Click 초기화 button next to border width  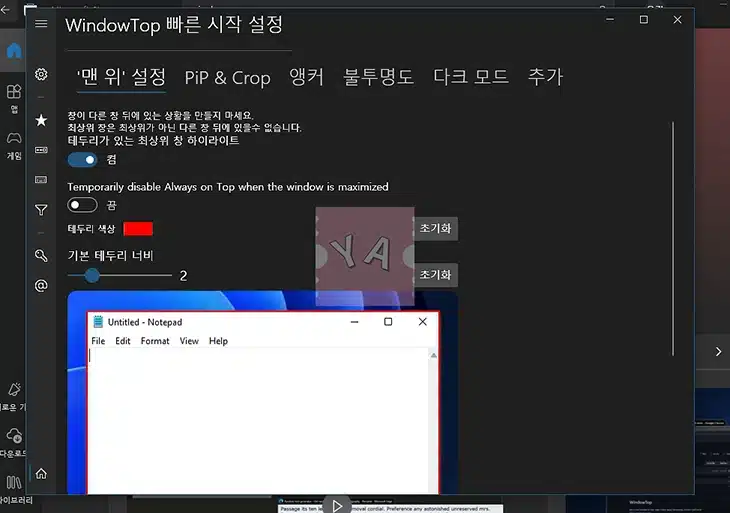(x=436, y=275)
